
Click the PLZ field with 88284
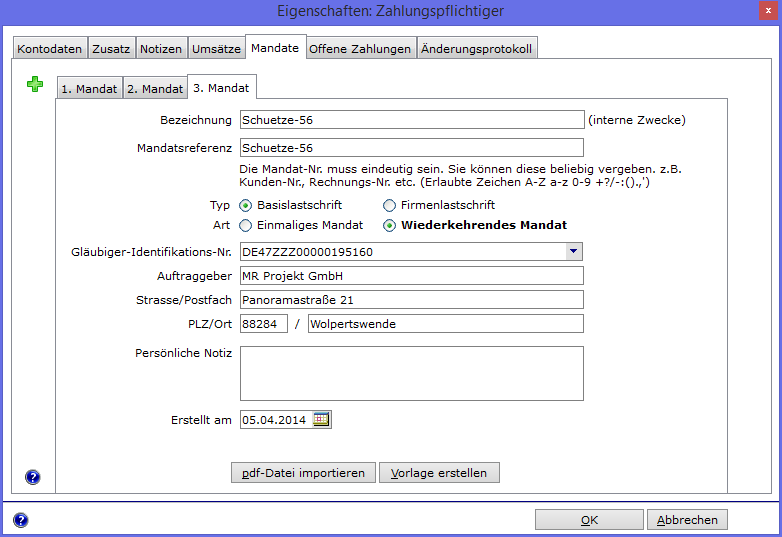point(264,324)
